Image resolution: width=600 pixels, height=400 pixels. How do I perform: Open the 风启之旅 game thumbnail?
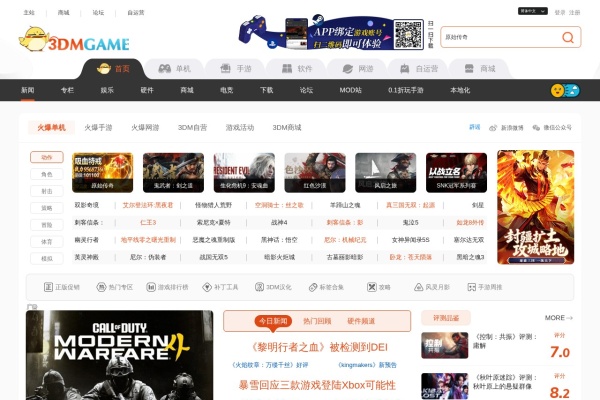point(386,172)
